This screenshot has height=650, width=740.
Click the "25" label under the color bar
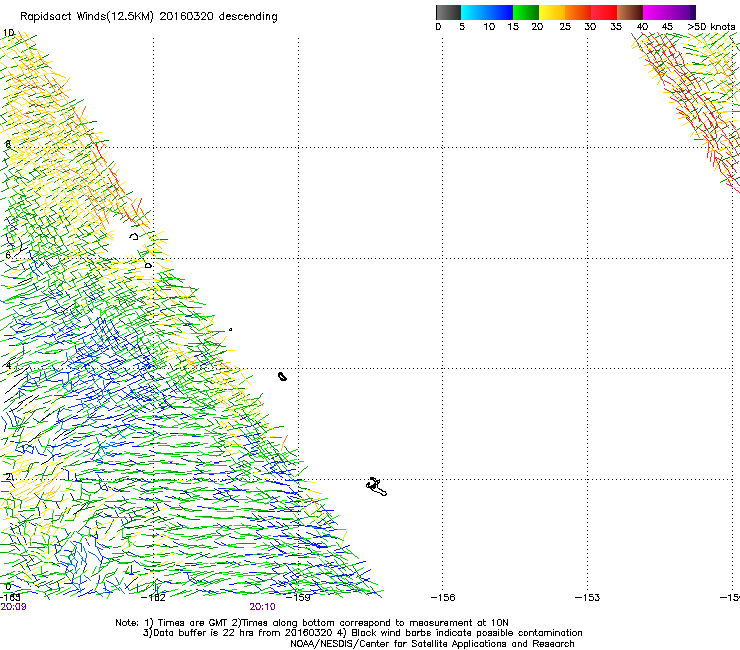pos(565,27)
